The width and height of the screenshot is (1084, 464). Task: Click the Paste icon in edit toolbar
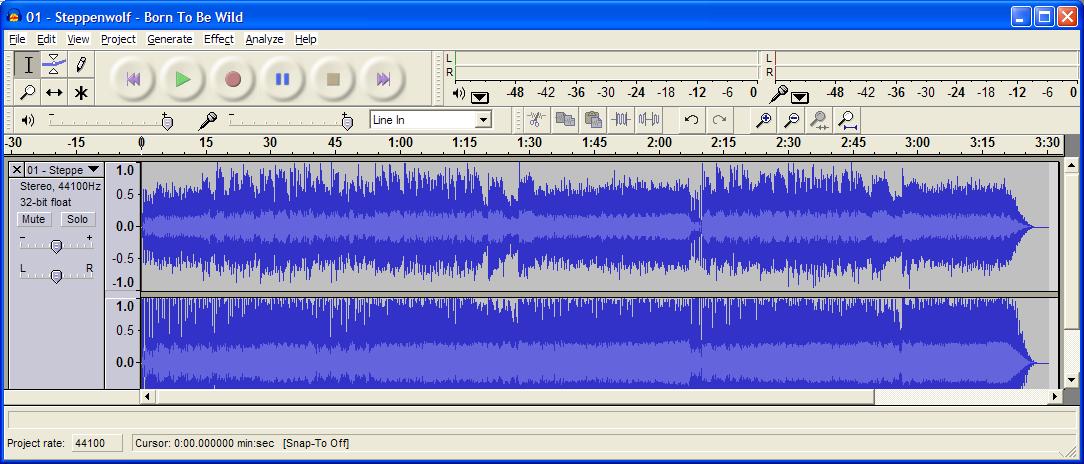(x=592, y=120)
